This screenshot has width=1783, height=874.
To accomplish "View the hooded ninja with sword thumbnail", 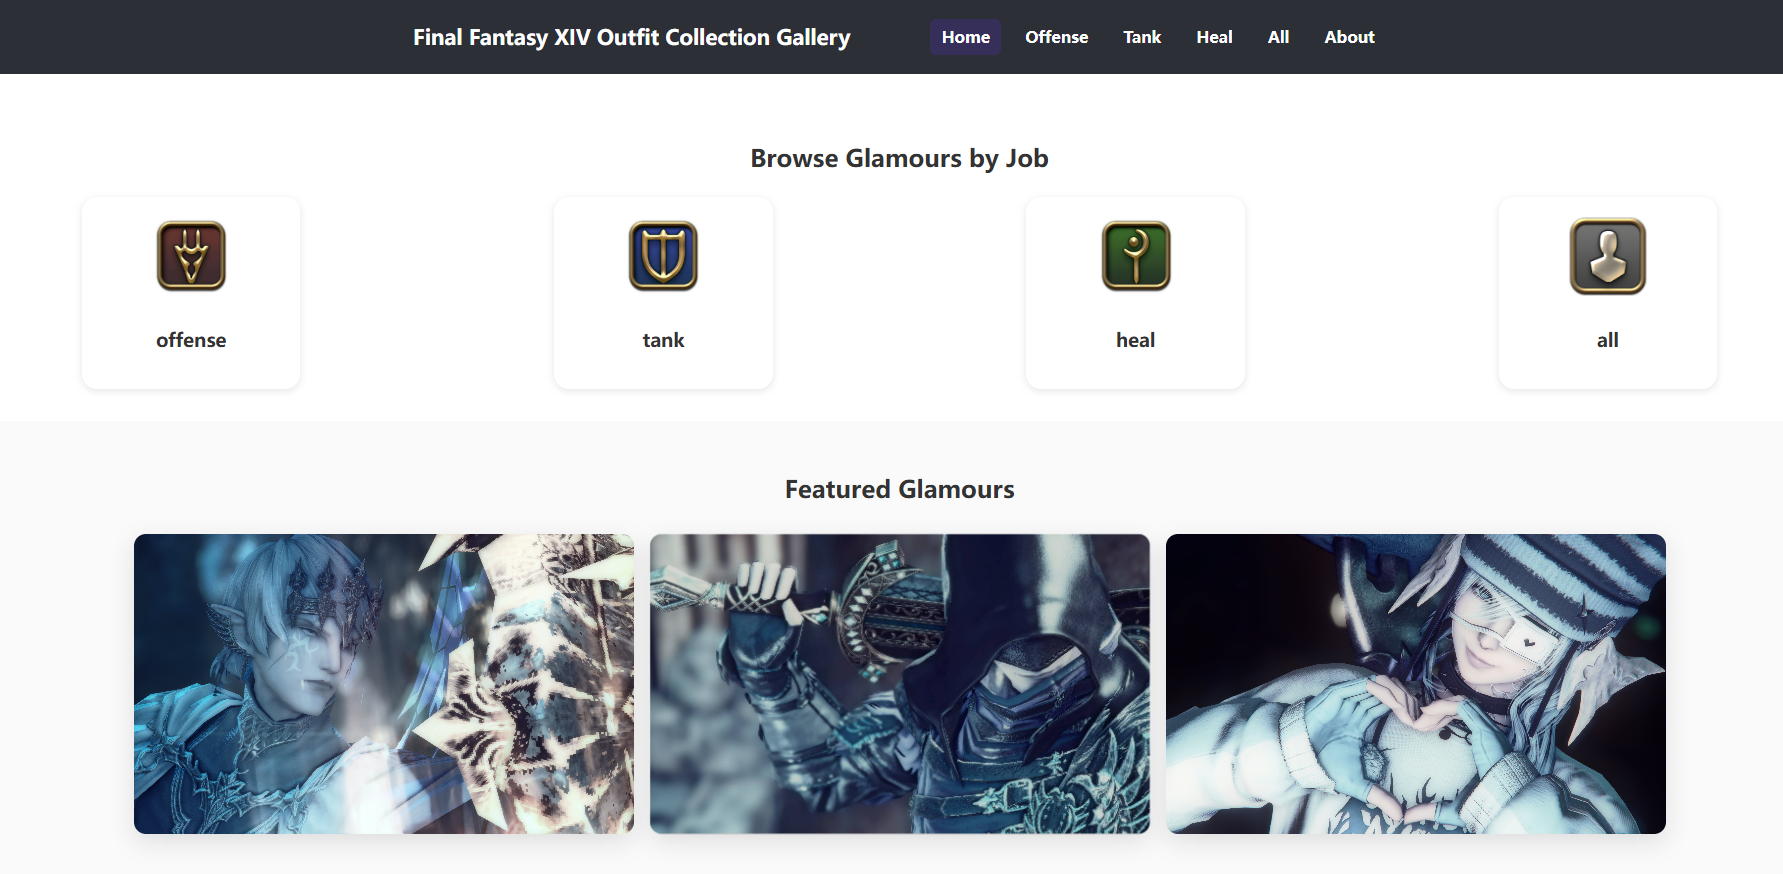I will (900, 684).
